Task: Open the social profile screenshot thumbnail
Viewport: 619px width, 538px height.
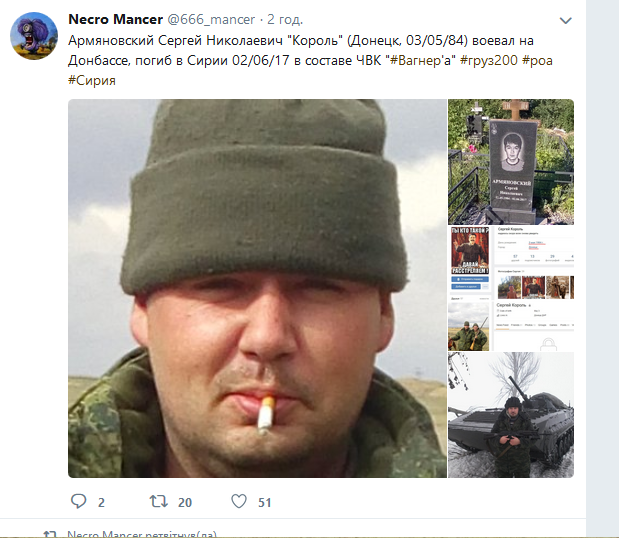Action: (x=511, y=289)
